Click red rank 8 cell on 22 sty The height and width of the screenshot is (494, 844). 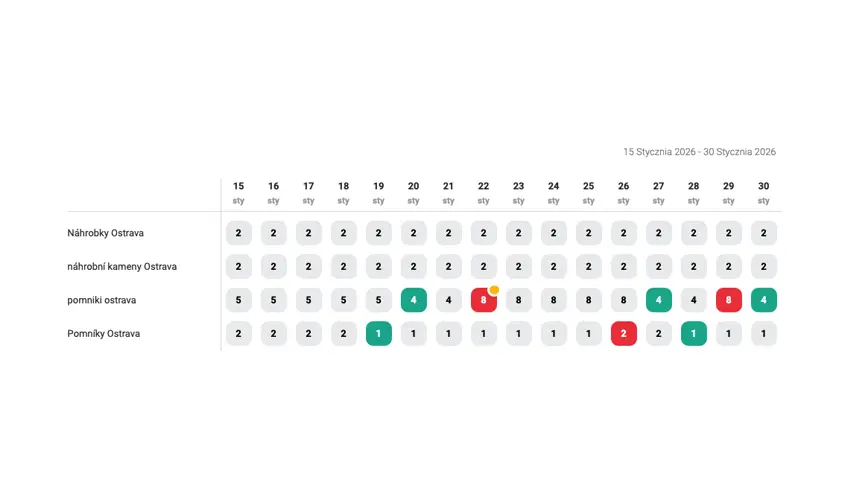(483, 300)
